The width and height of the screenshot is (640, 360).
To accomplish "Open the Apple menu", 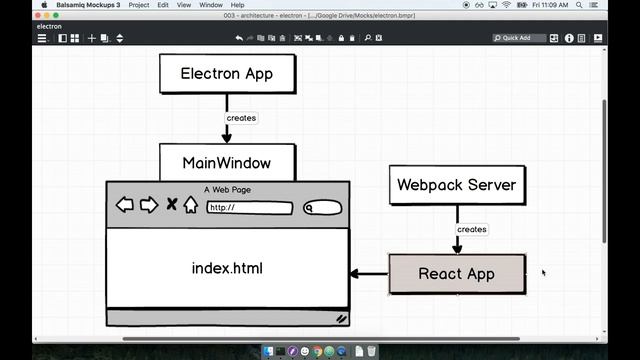I will tap(44, 5).
